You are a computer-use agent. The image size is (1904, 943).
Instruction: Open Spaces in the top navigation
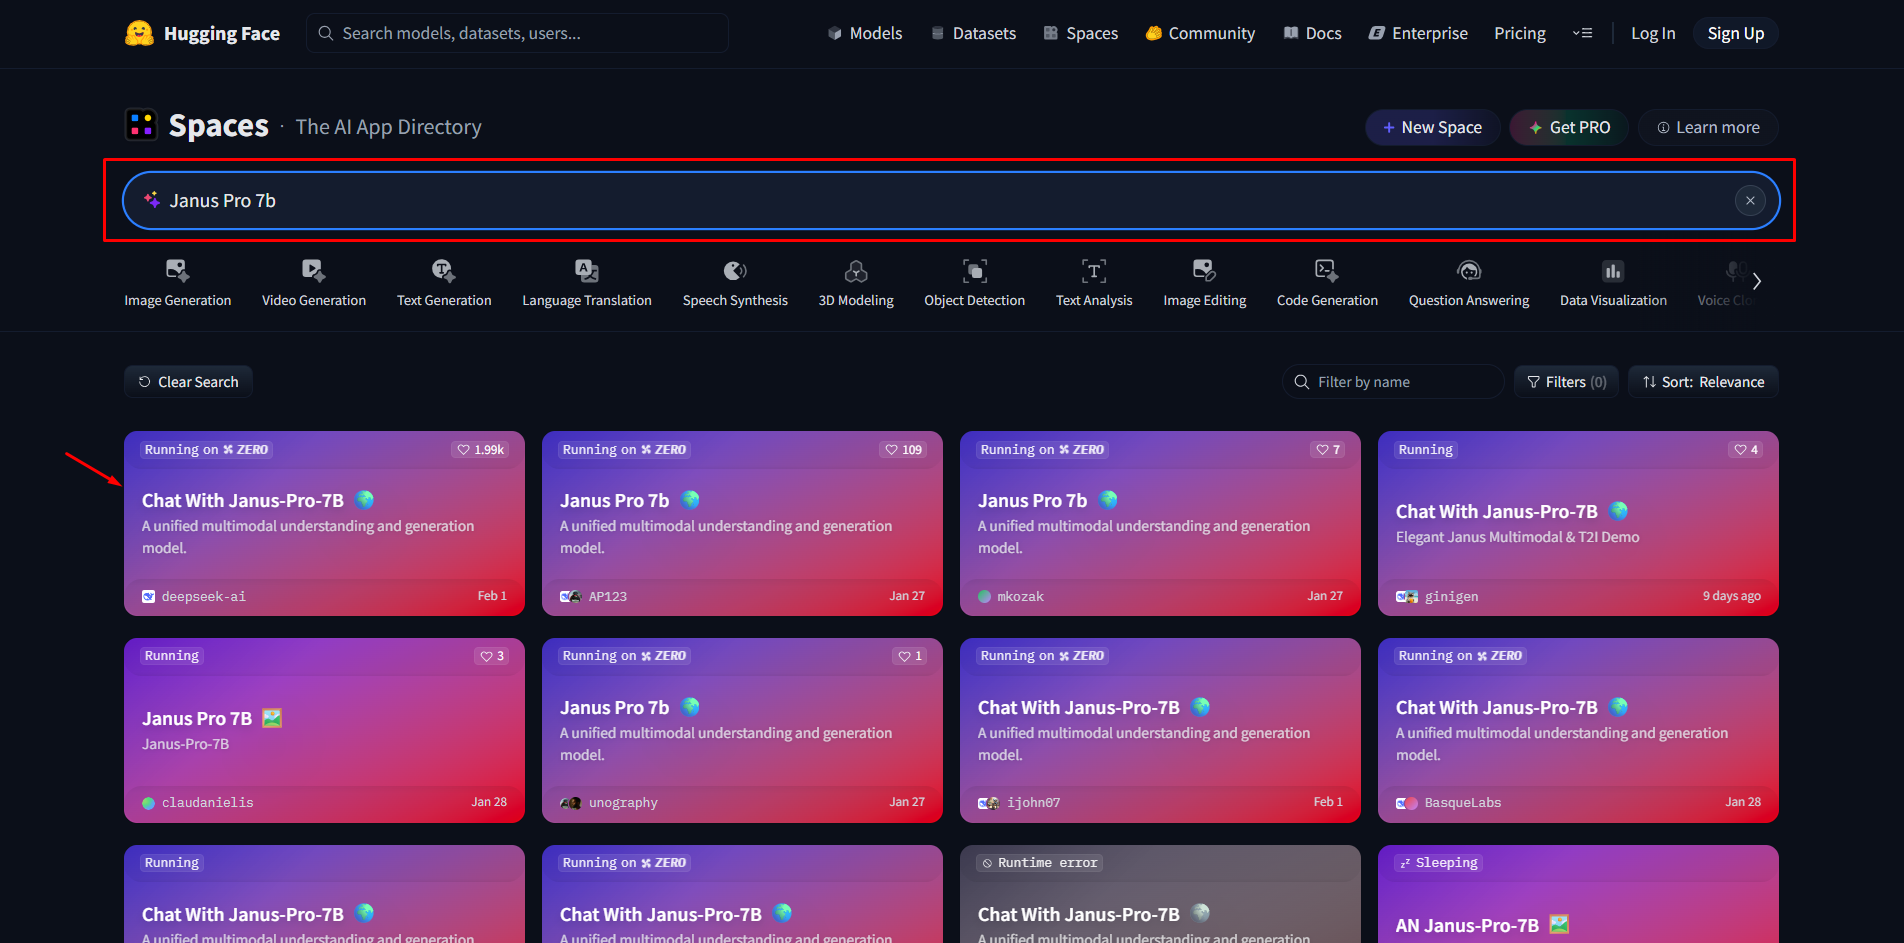[1081, 33]
